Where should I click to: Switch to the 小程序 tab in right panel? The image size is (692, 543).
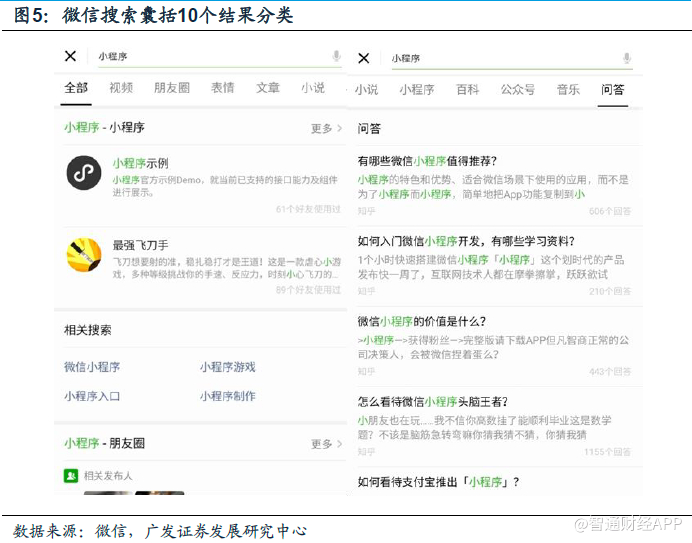(417, 90)
